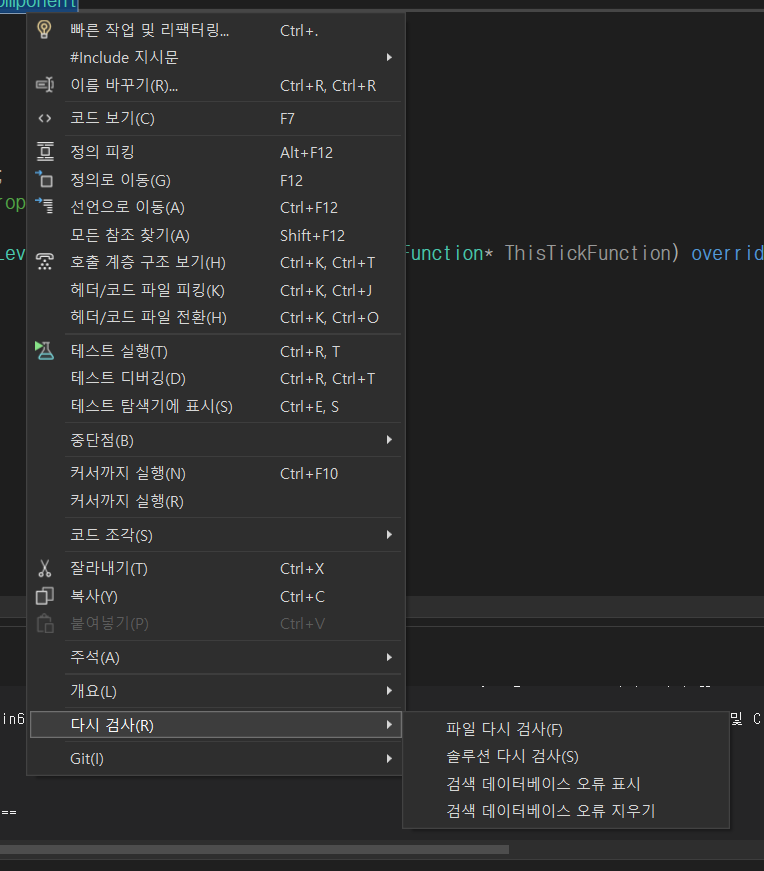Click the flask icon beside 테스트 실행
764x871 pixels.
pos(44,351)
